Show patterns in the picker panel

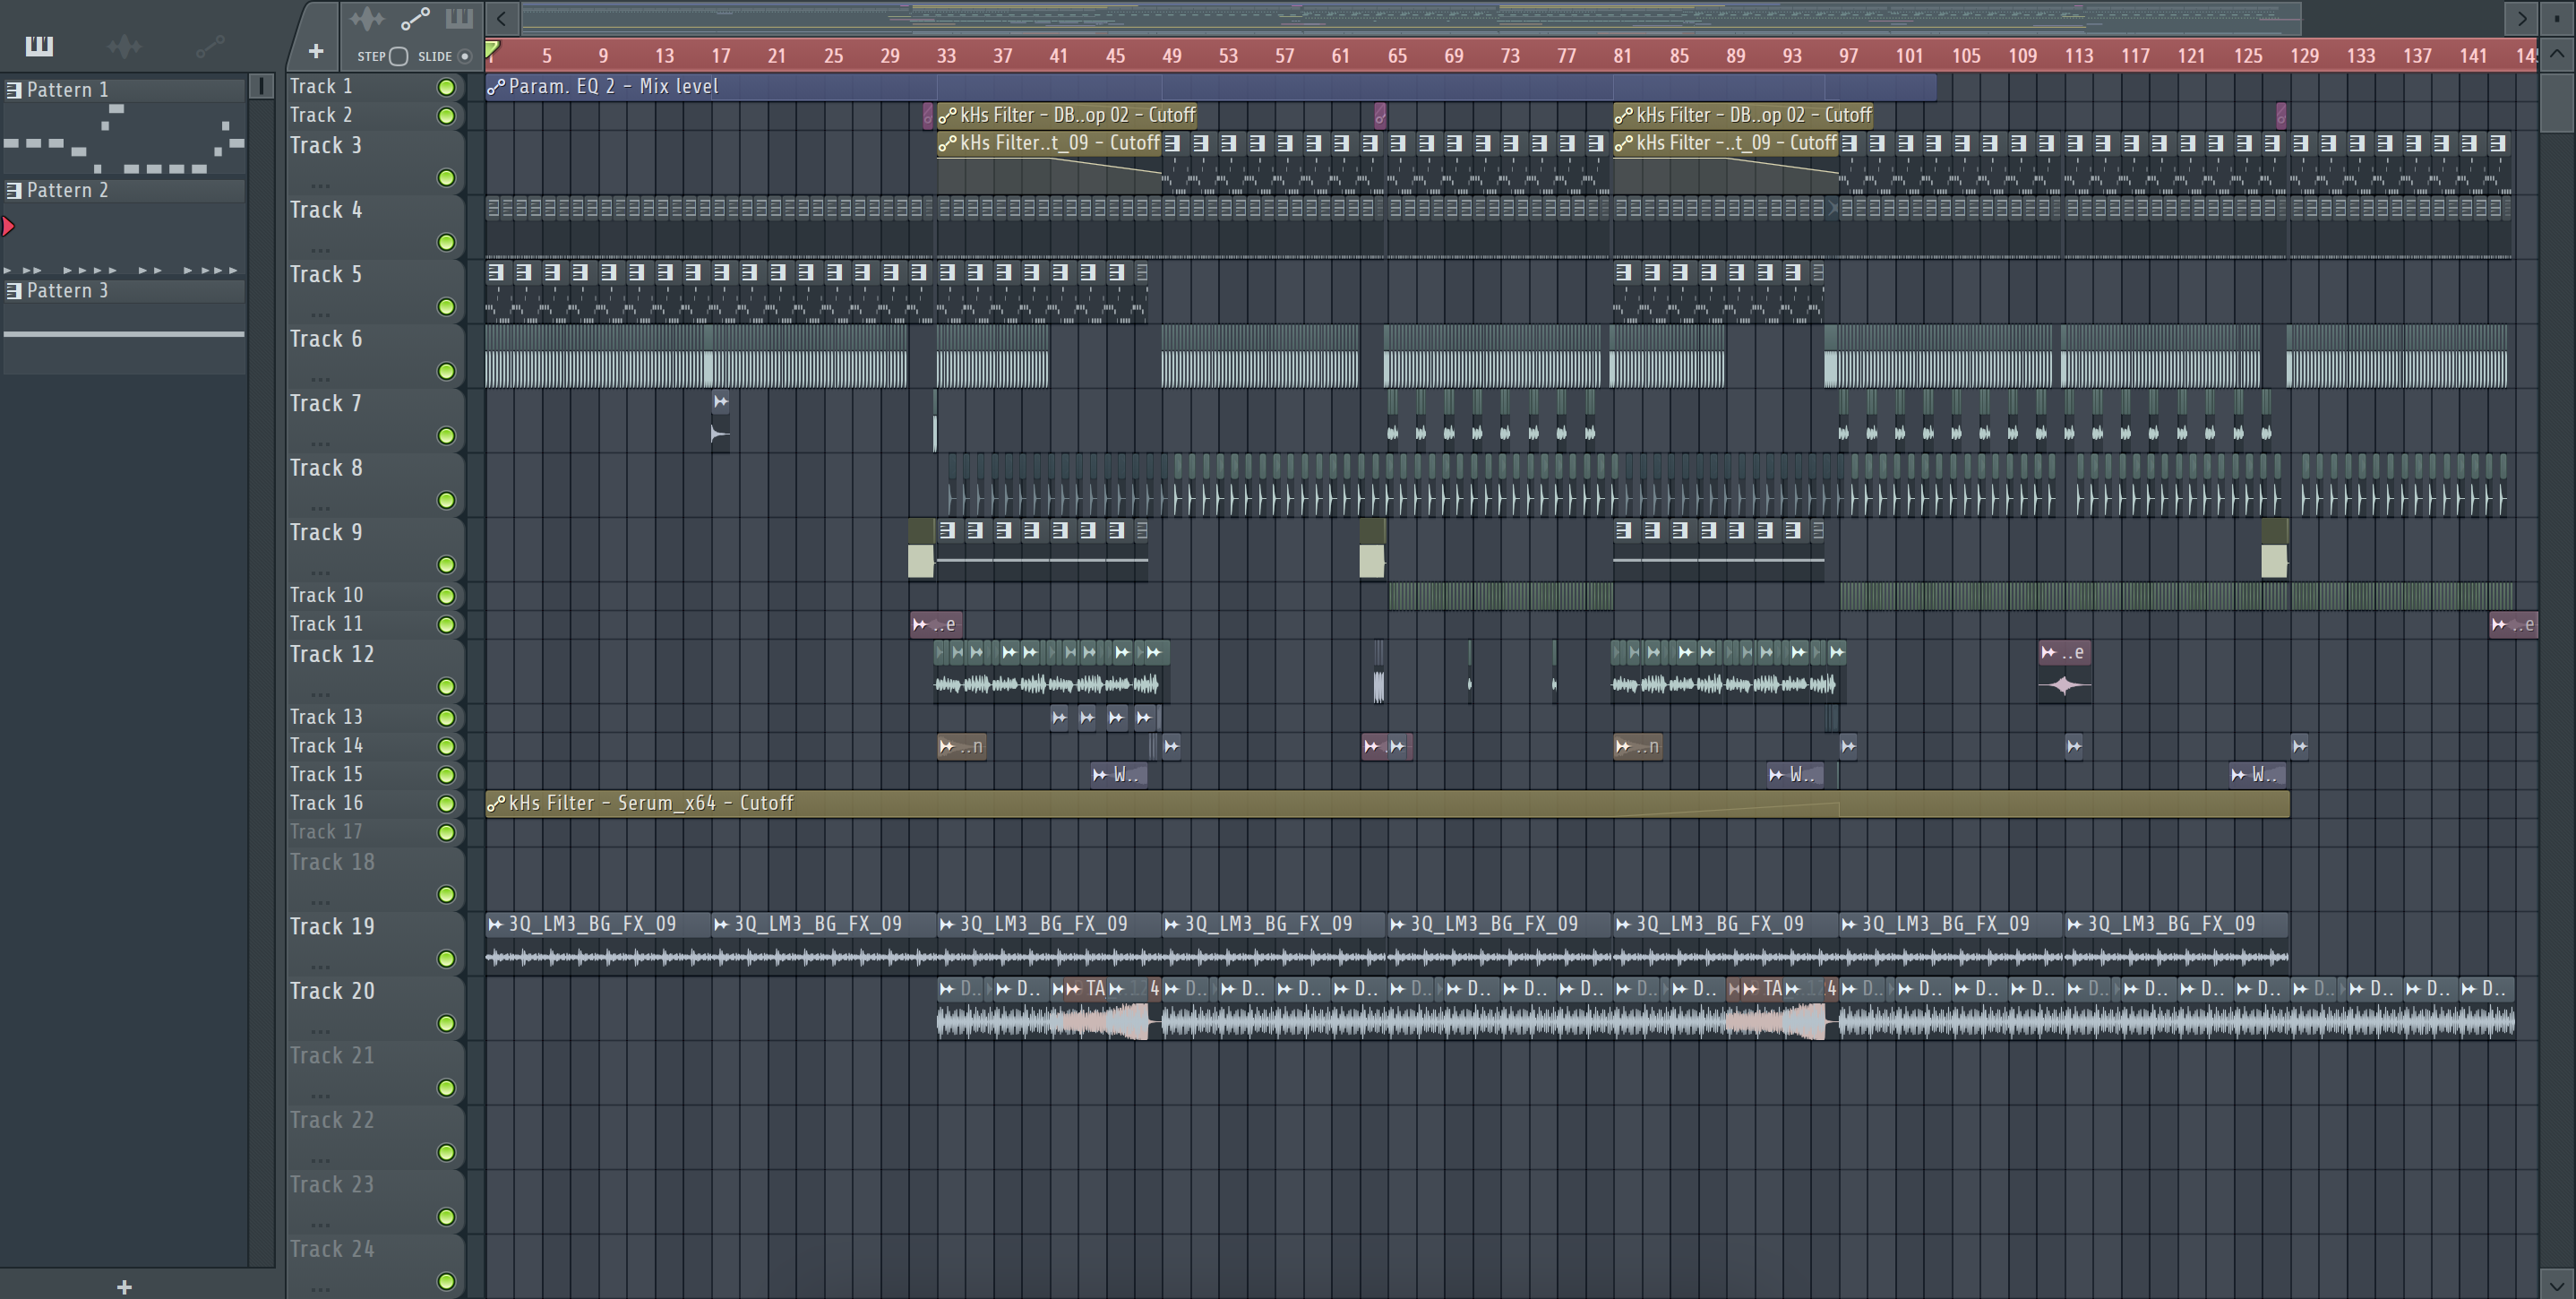click(x=39, y=46)
